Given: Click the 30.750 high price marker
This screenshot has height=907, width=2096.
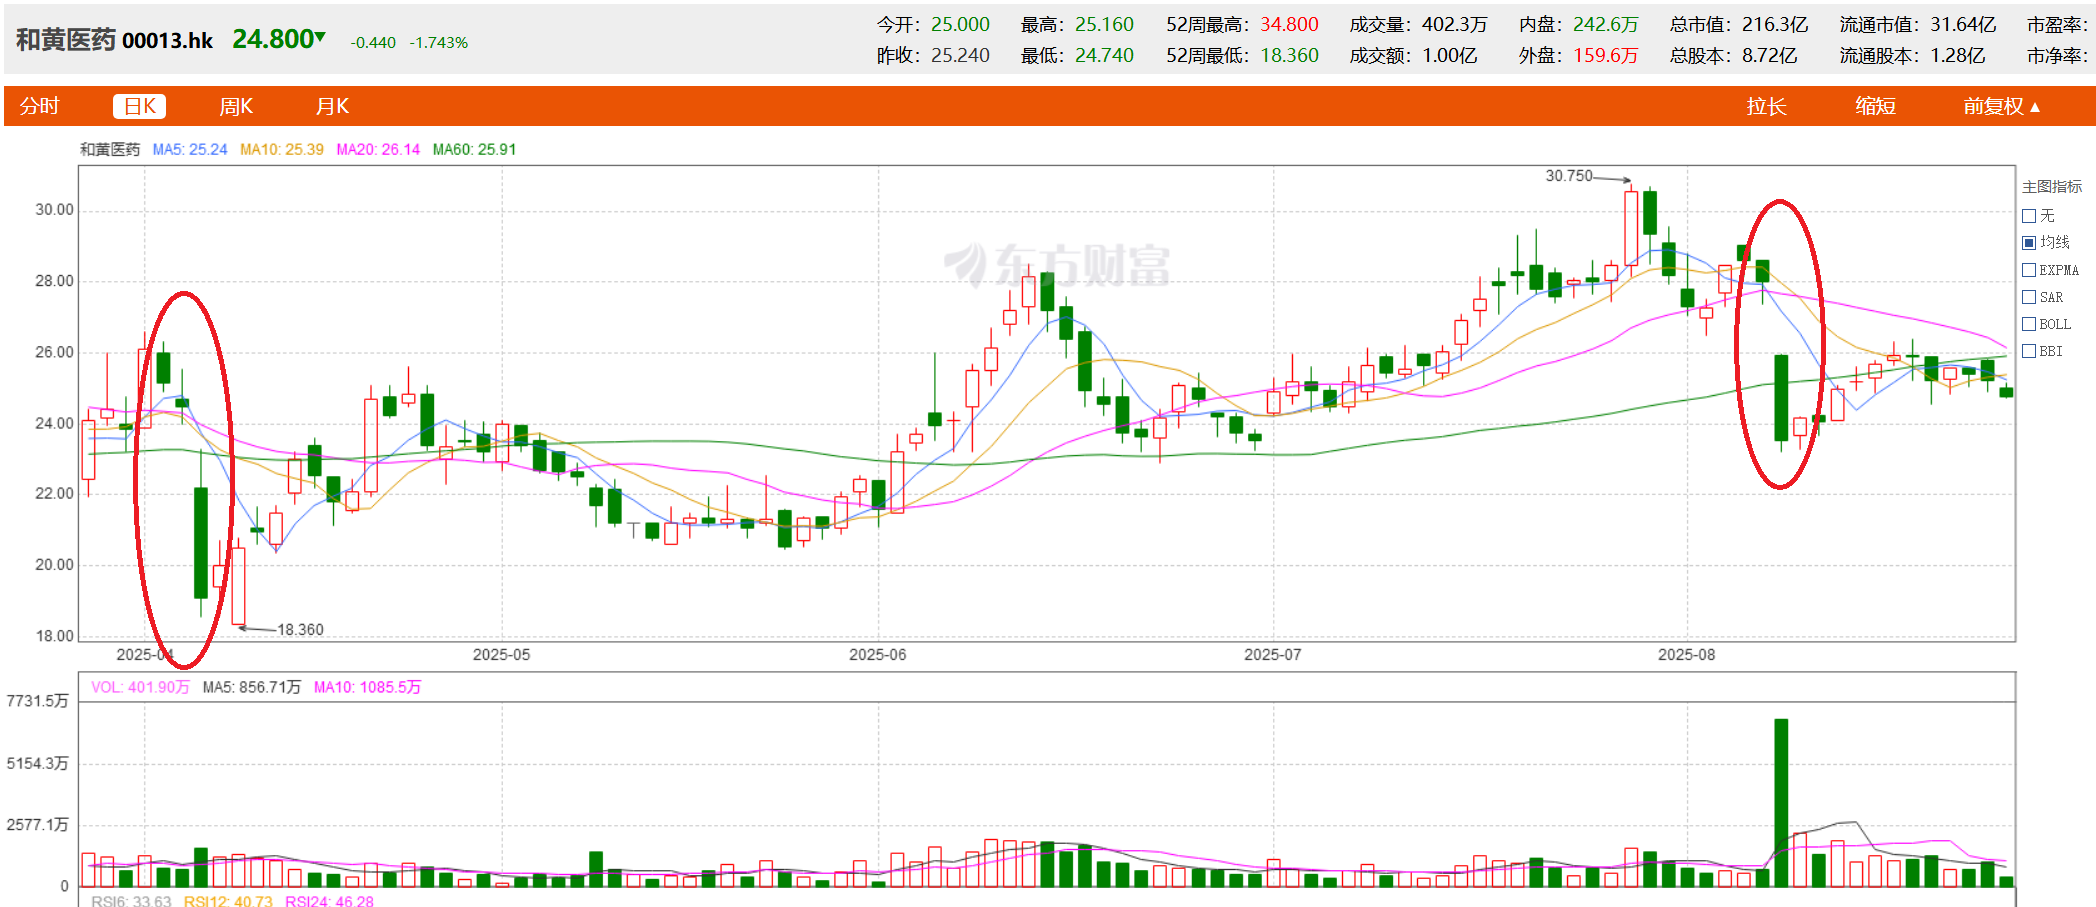Looking at the screenshot, I should click(1569, 176).
